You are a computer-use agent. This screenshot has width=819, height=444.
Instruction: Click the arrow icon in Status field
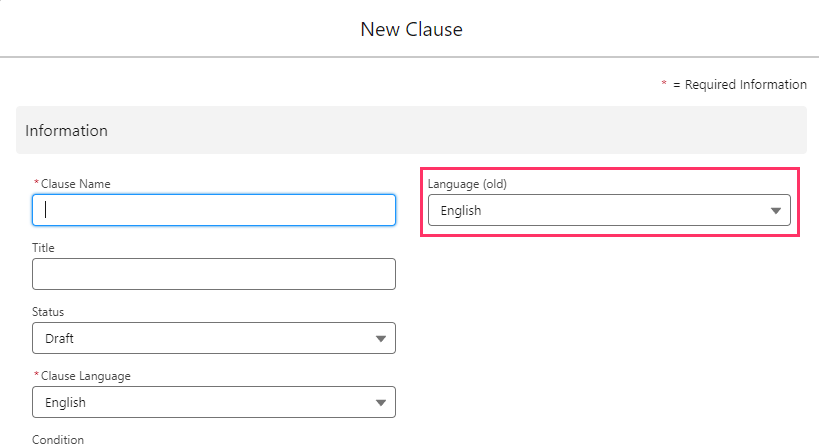(x=380, y=339)
